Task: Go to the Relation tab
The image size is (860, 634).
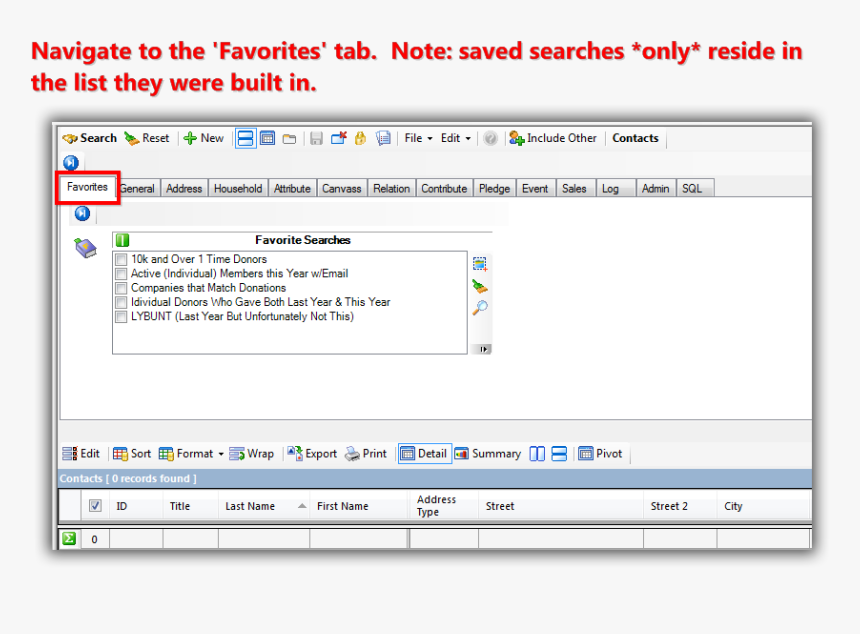Action: (392, 189)
